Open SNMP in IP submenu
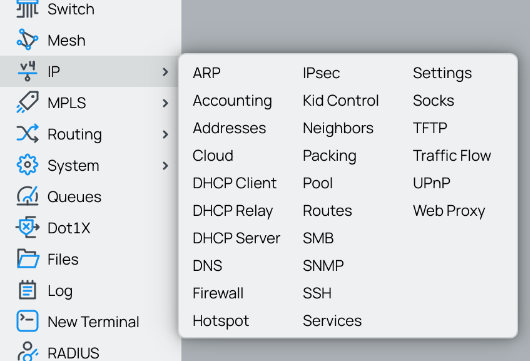530x361 pixels. [x=323, y=266]
